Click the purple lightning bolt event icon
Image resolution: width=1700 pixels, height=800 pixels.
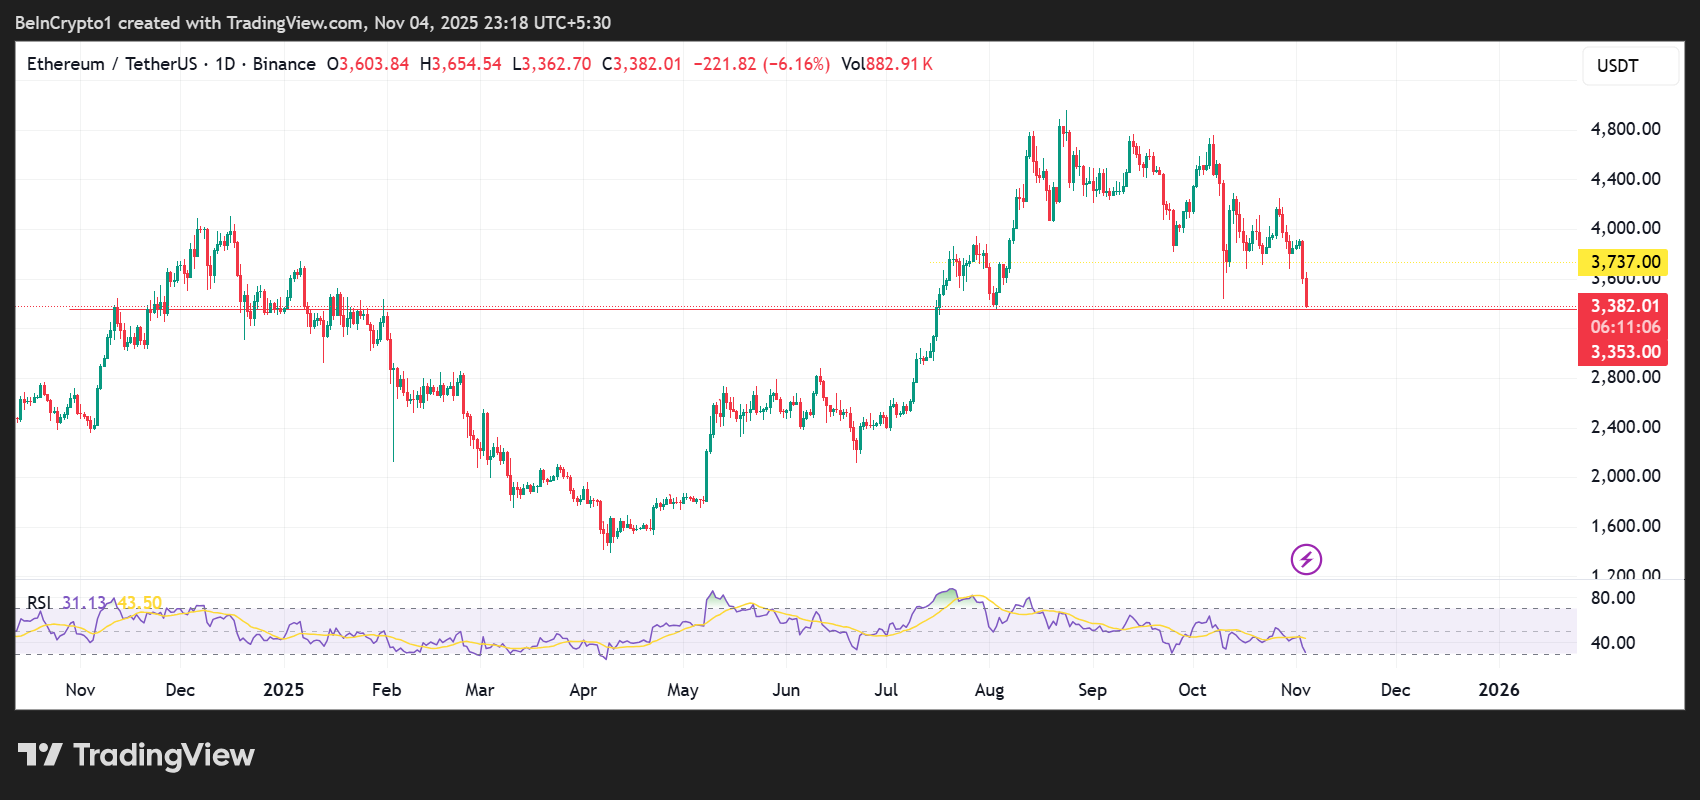pos(1306,559)
